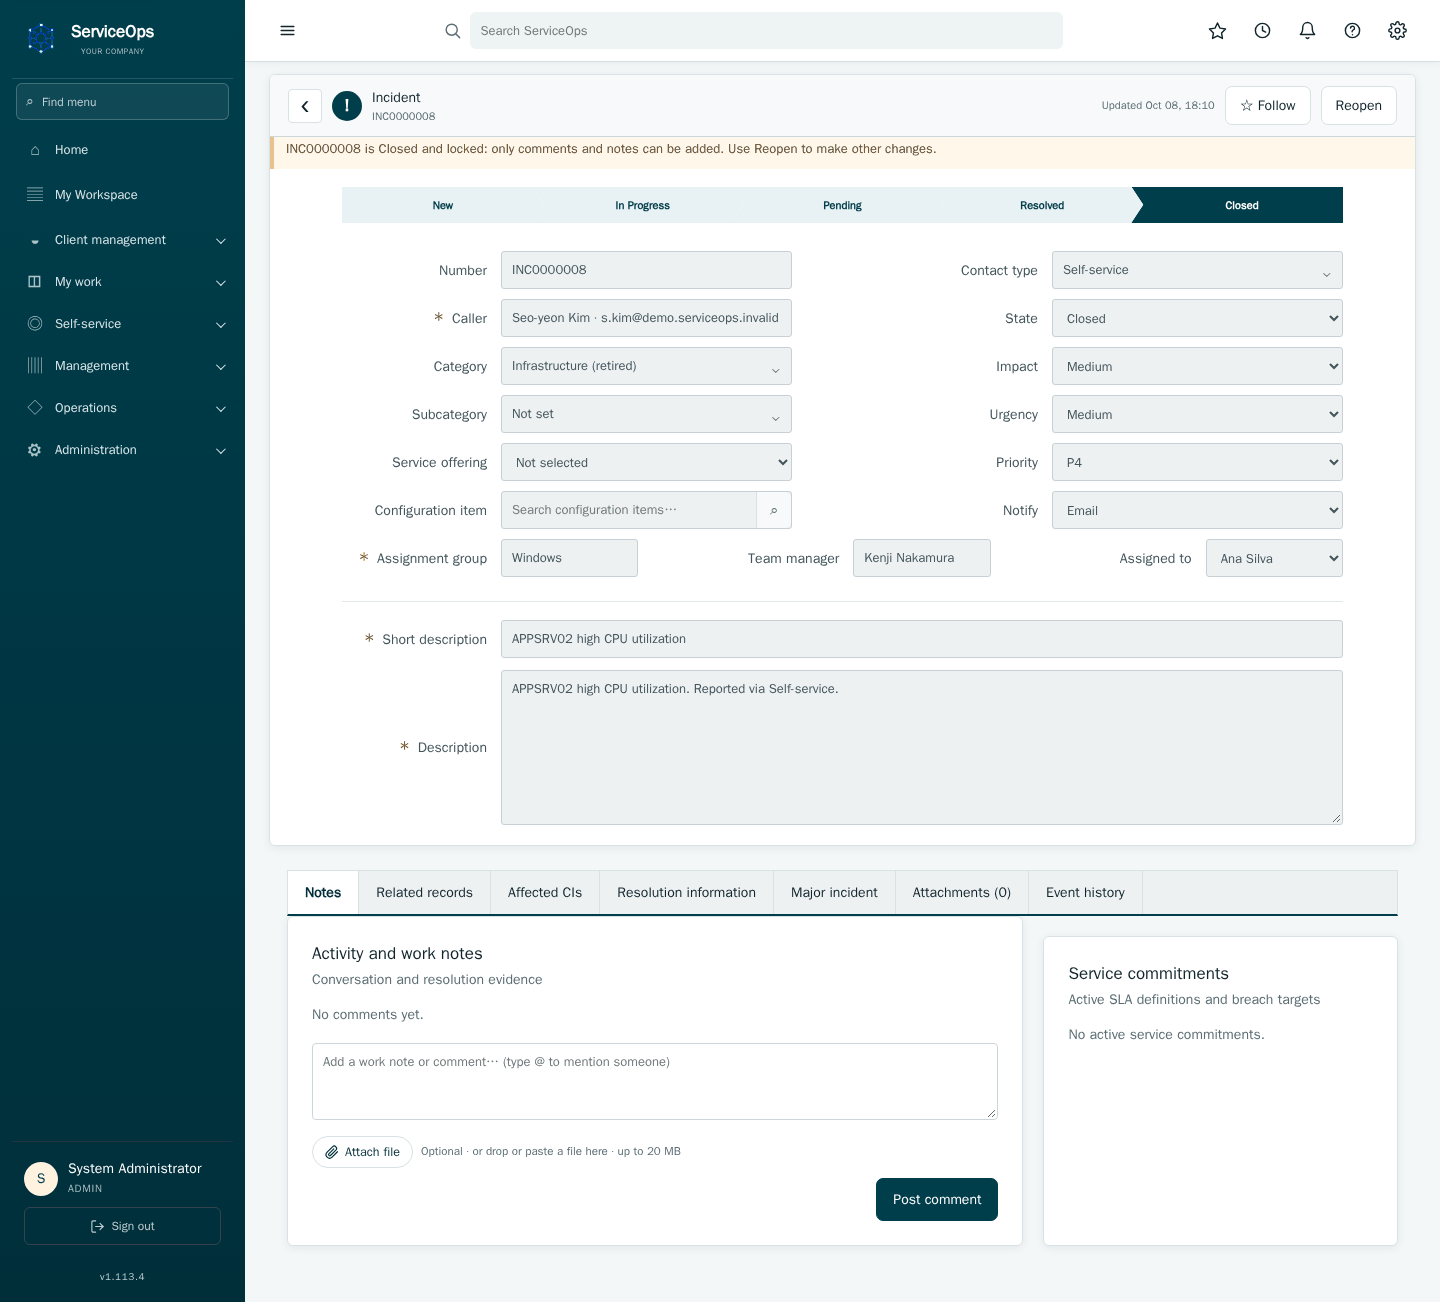
Task: Open the Service offering dropdown
Action: (x=646, y=462)
